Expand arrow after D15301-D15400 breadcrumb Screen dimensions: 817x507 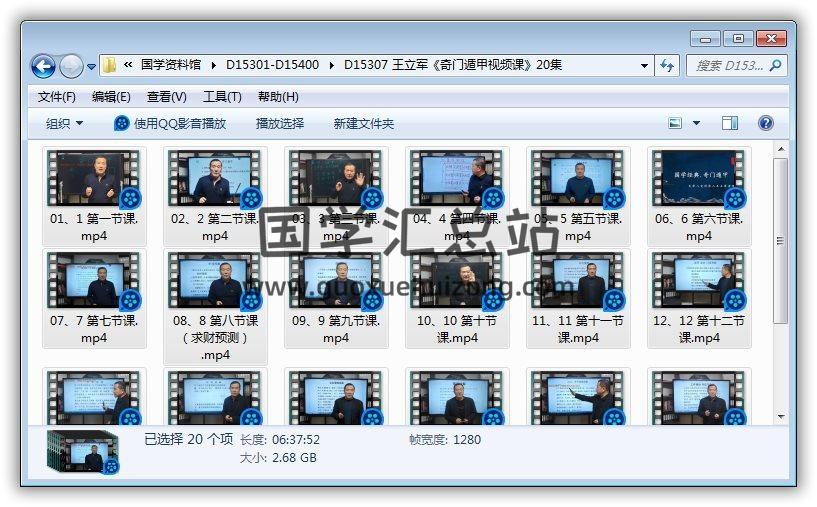[x=332, y=65]
